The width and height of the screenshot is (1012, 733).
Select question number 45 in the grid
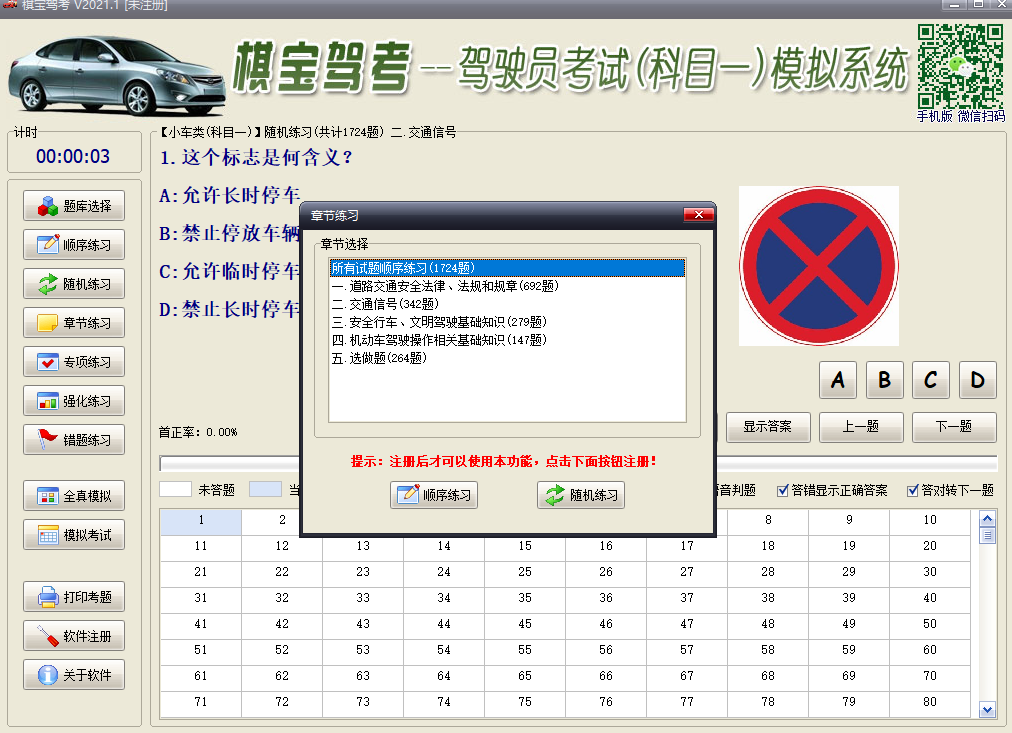(x=525, y=624)
